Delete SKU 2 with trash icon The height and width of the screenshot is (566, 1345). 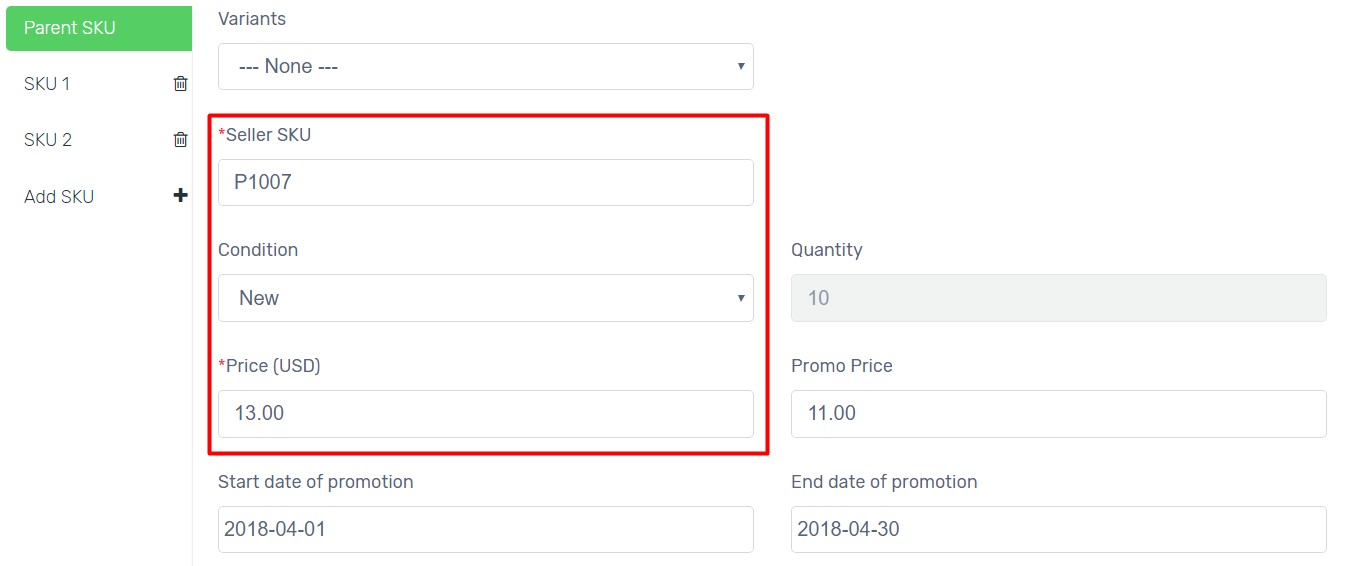tap(180, 140)
